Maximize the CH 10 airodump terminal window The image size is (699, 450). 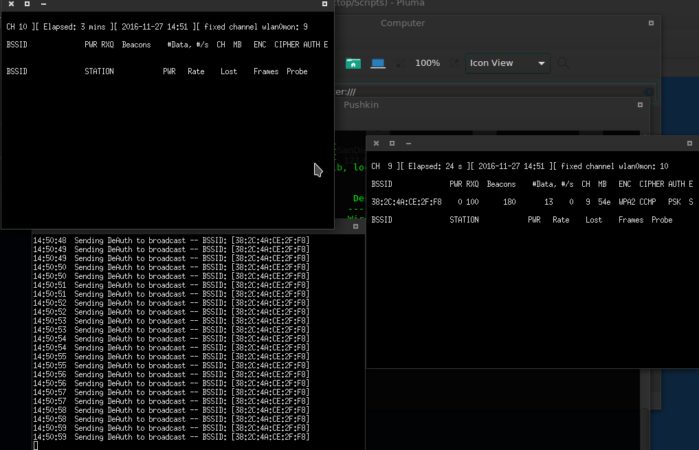26,5
